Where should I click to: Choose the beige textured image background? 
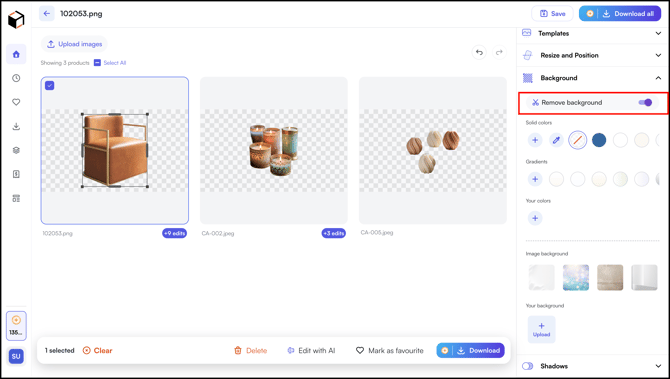[x=610, y=278]
